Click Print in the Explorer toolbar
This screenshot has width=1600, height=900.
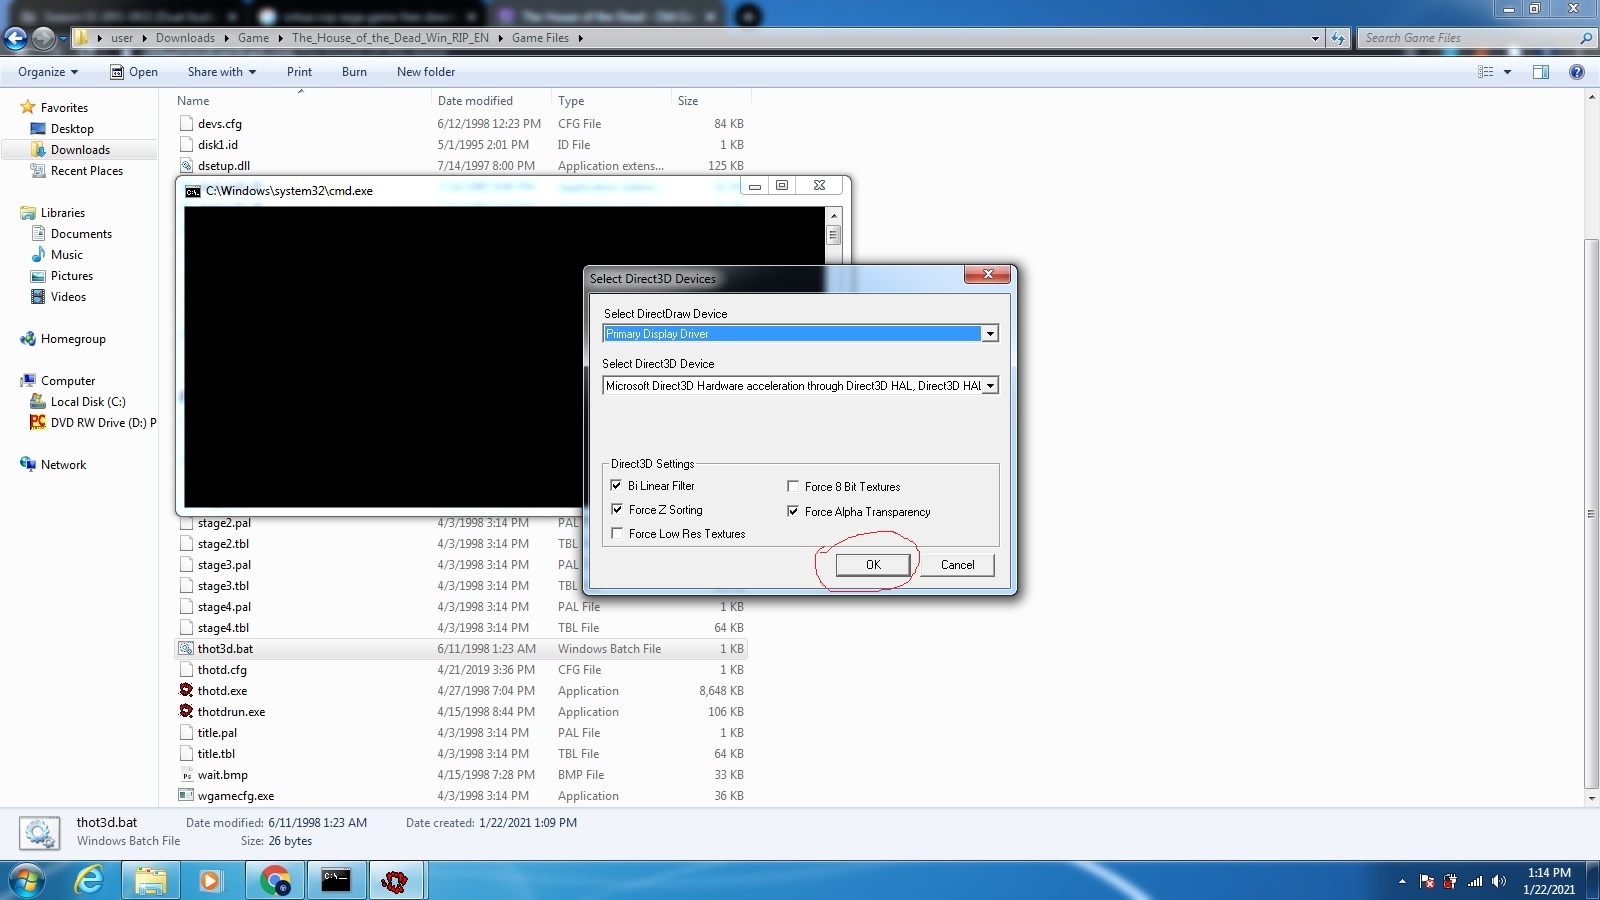click(x=299, y=72)
